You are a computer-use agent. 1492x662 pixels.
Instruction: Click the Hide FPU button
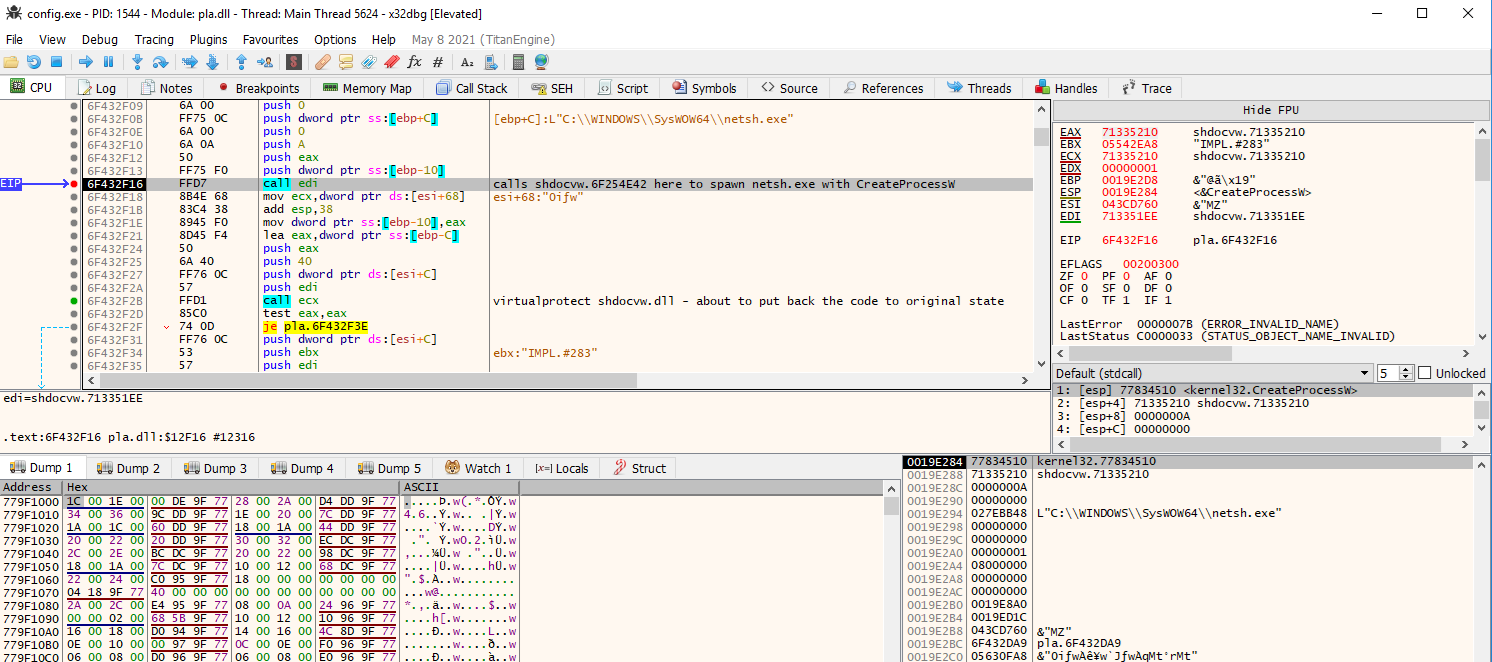[x=1270, y=109]
